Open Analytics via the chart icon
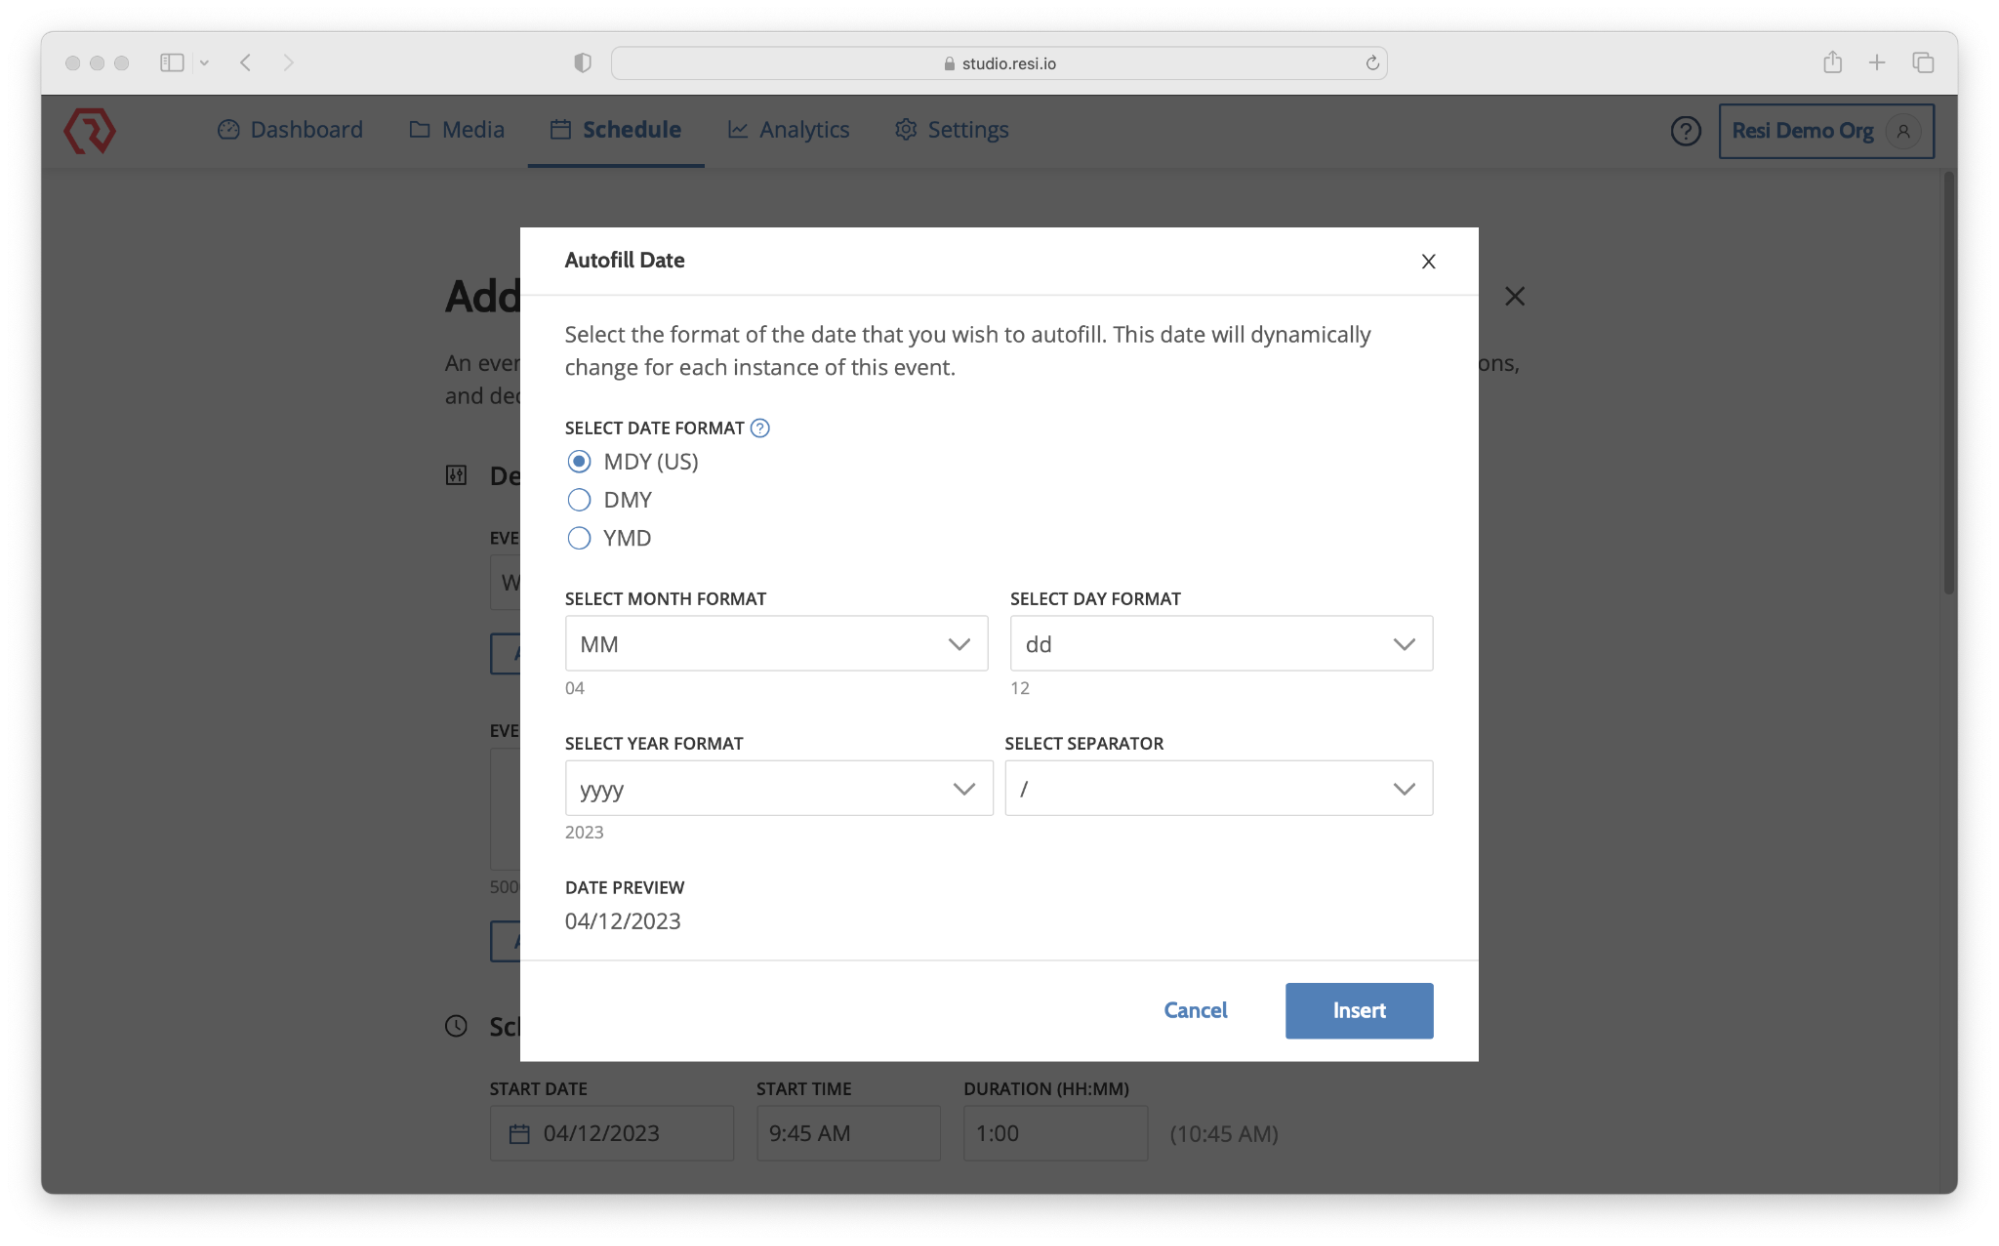1999x1246 pixels. [737, 130]
